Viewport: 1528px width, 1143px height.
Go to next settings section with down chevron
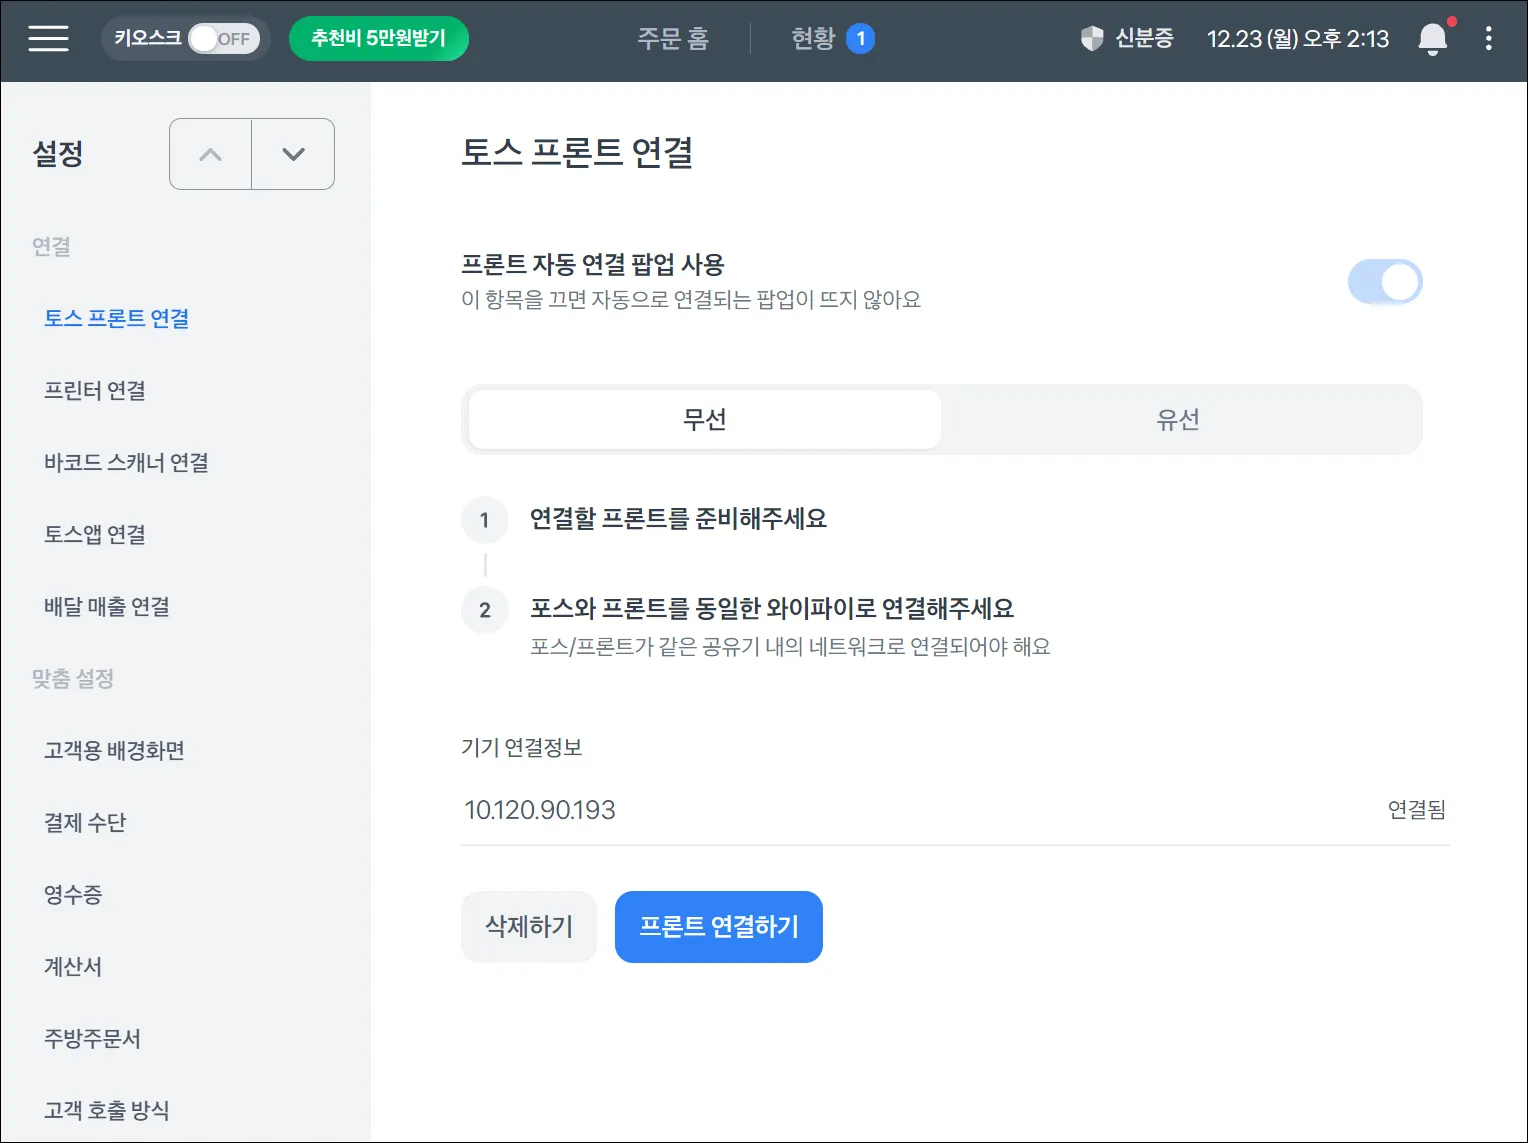293,154
